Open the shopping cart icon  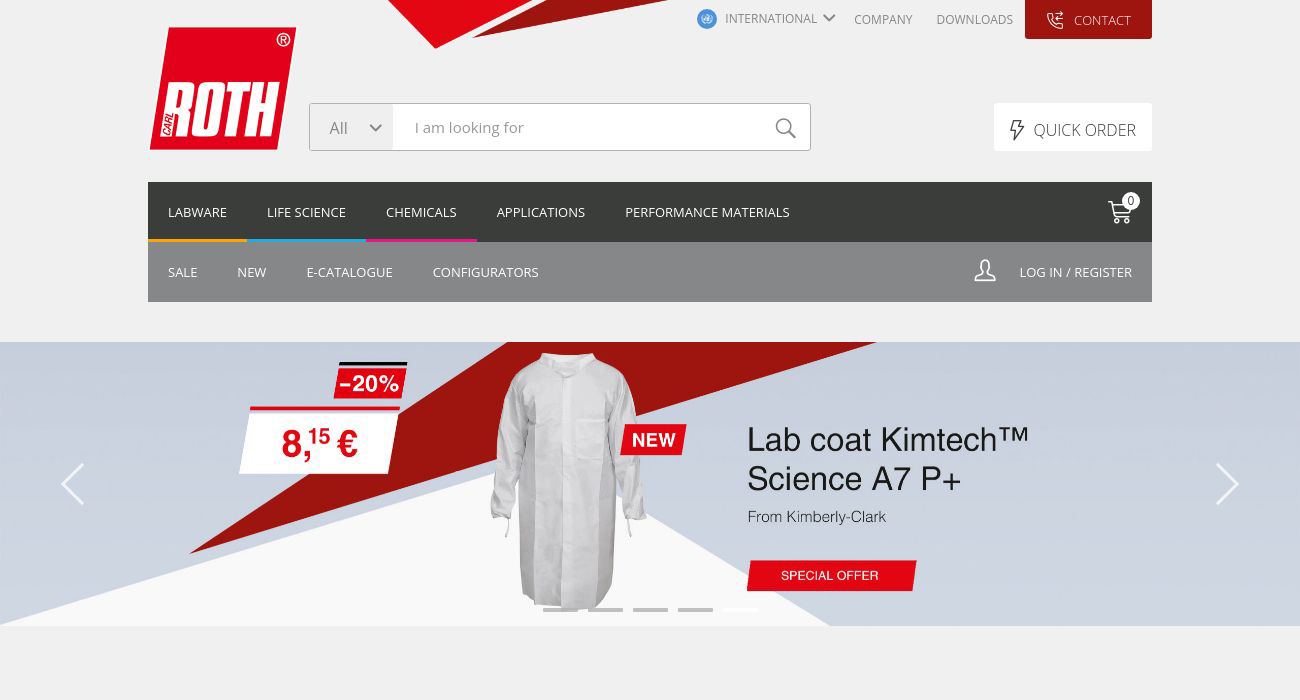point(1121,211)
